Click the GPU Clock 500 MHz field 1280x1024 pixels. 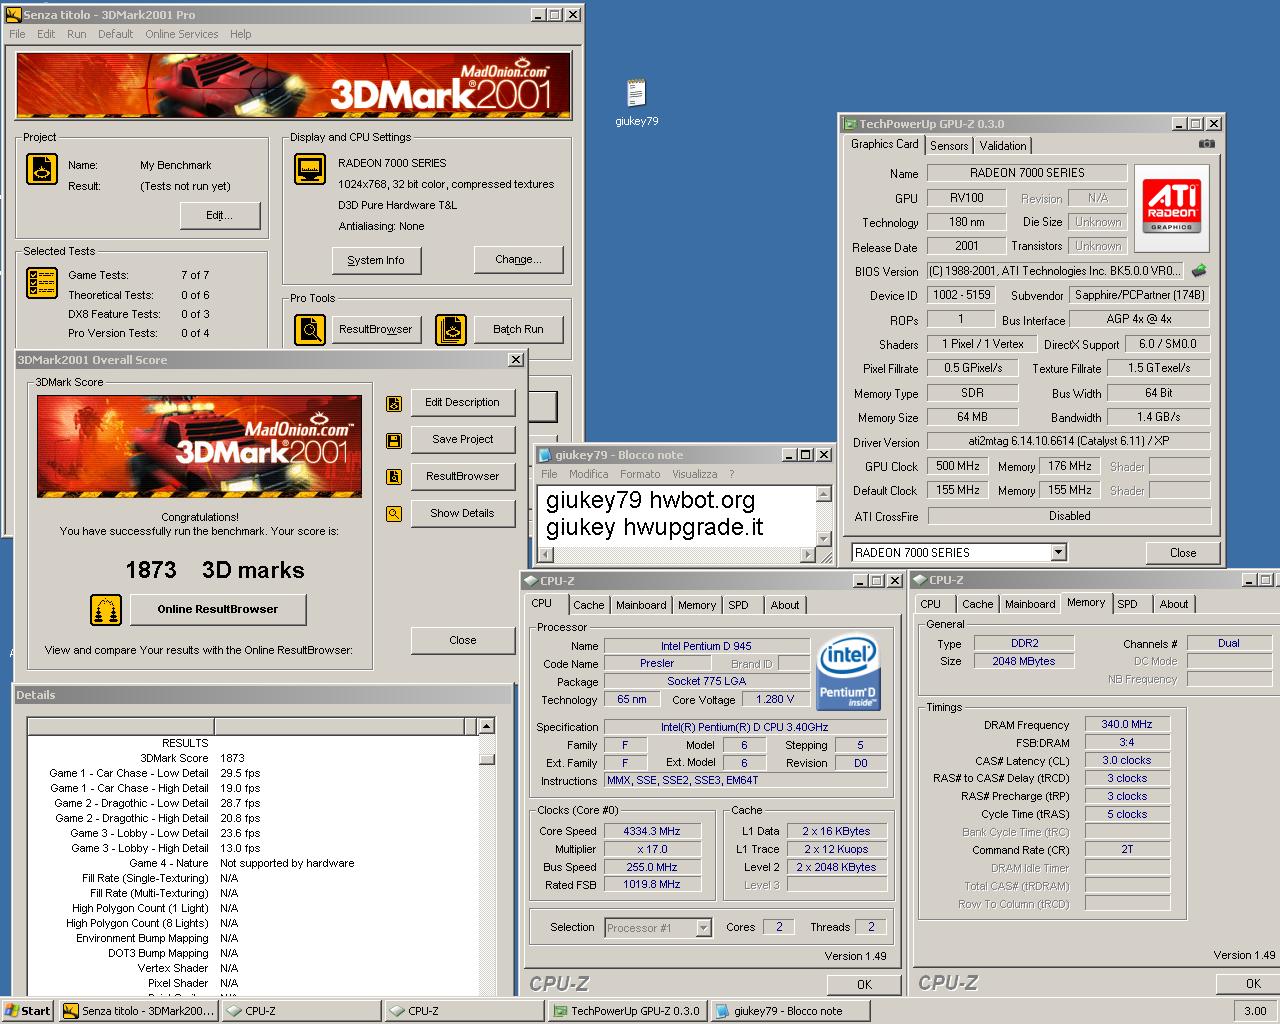click(958, 466)
